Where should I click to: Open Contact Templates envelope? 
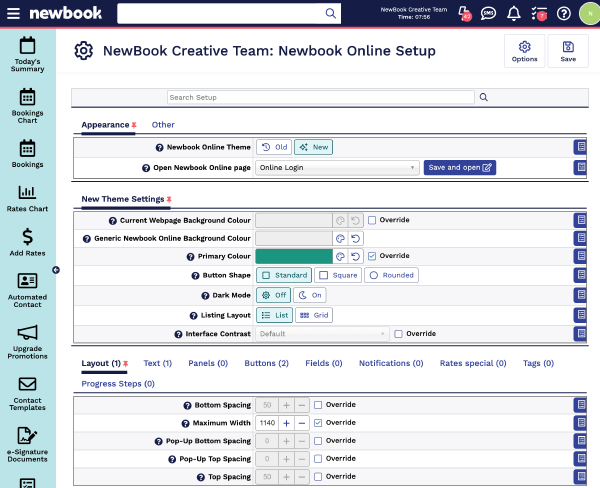28,393
